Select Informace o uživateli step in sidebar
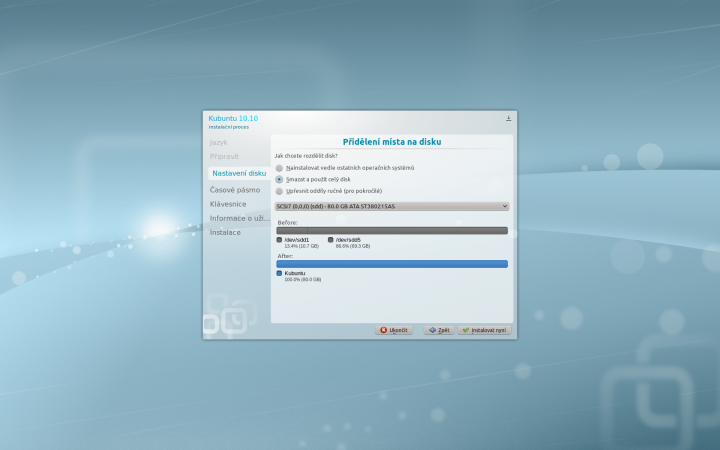 click(240, 218)
